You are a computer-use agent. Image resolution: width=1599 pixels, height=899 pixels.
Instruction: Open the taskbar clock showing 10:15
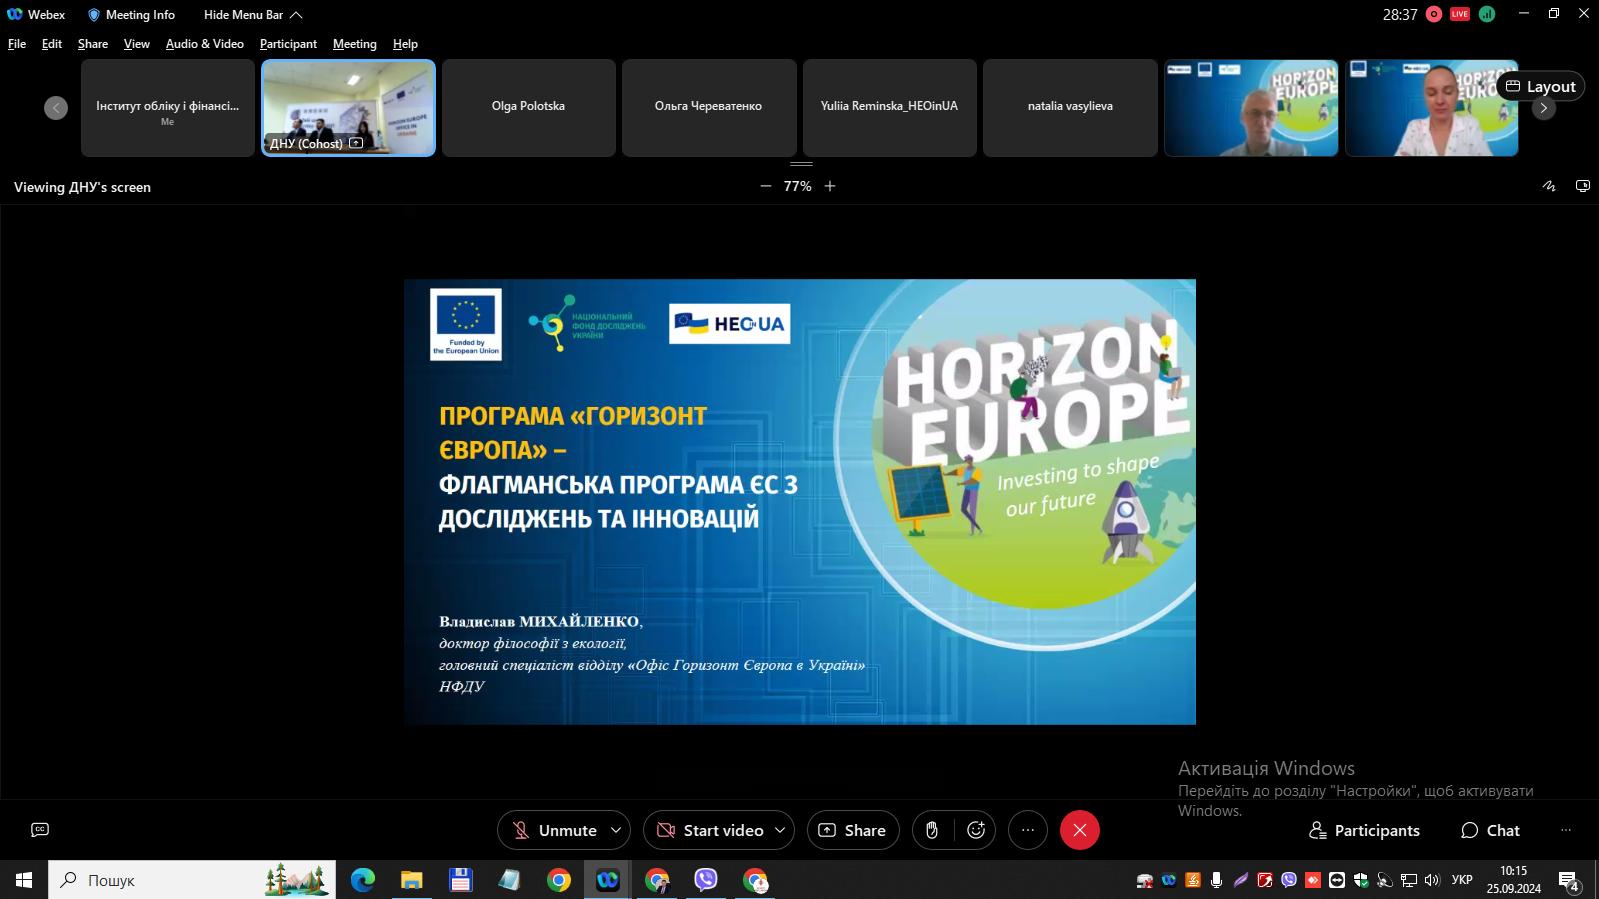pyautogui.click(x=1513, y=880)
